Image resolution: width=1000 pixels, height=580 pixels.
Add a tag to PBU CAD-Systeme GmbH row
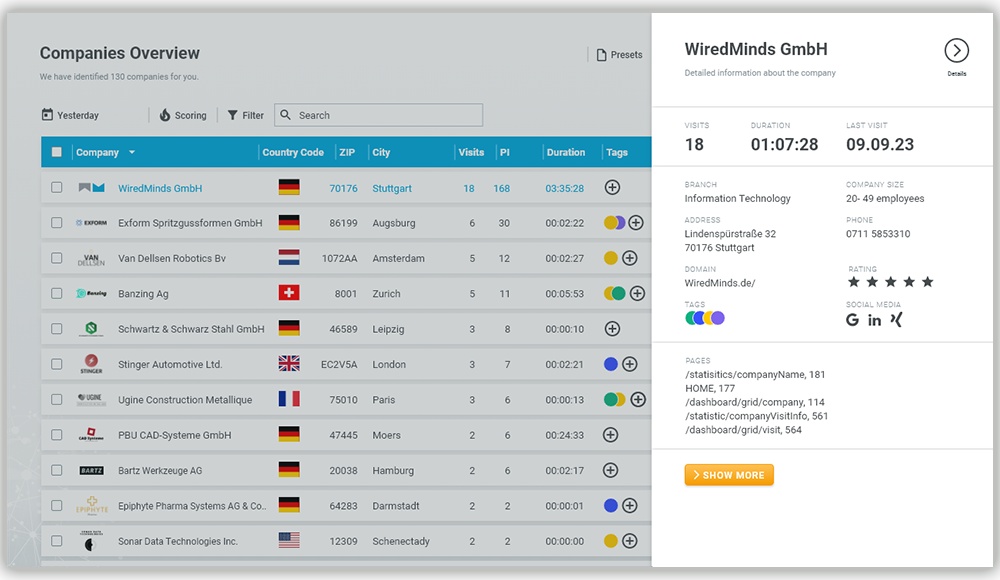click(610, 435)
